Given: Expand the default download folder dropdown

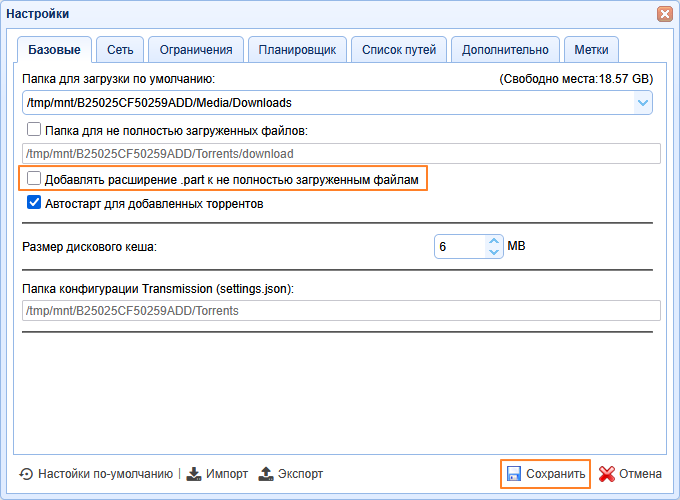Looking at the screenshot, I should pyautogui.click(x=642, y=102).
